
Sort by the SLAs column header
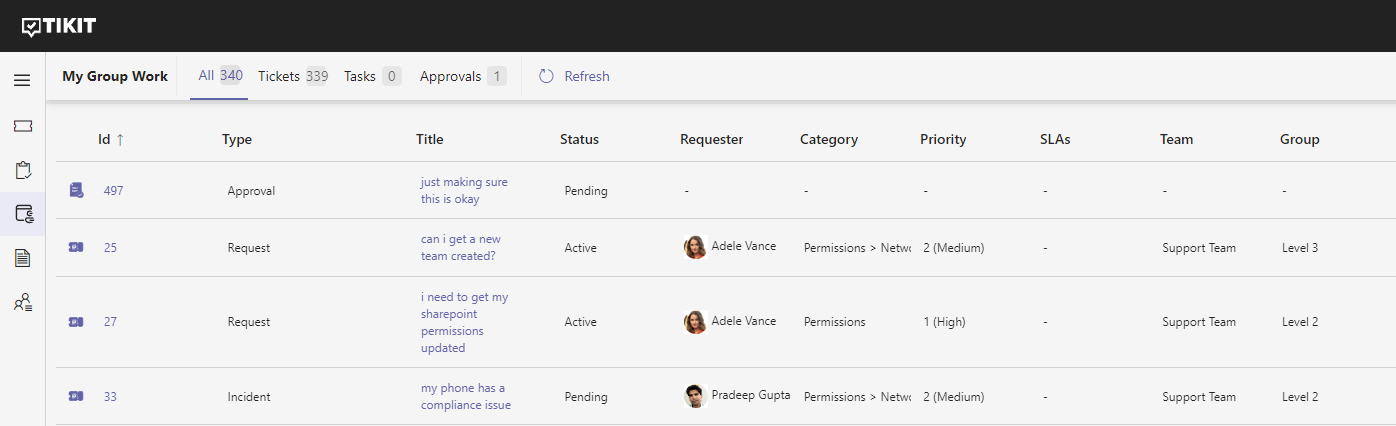(1055, 140)
